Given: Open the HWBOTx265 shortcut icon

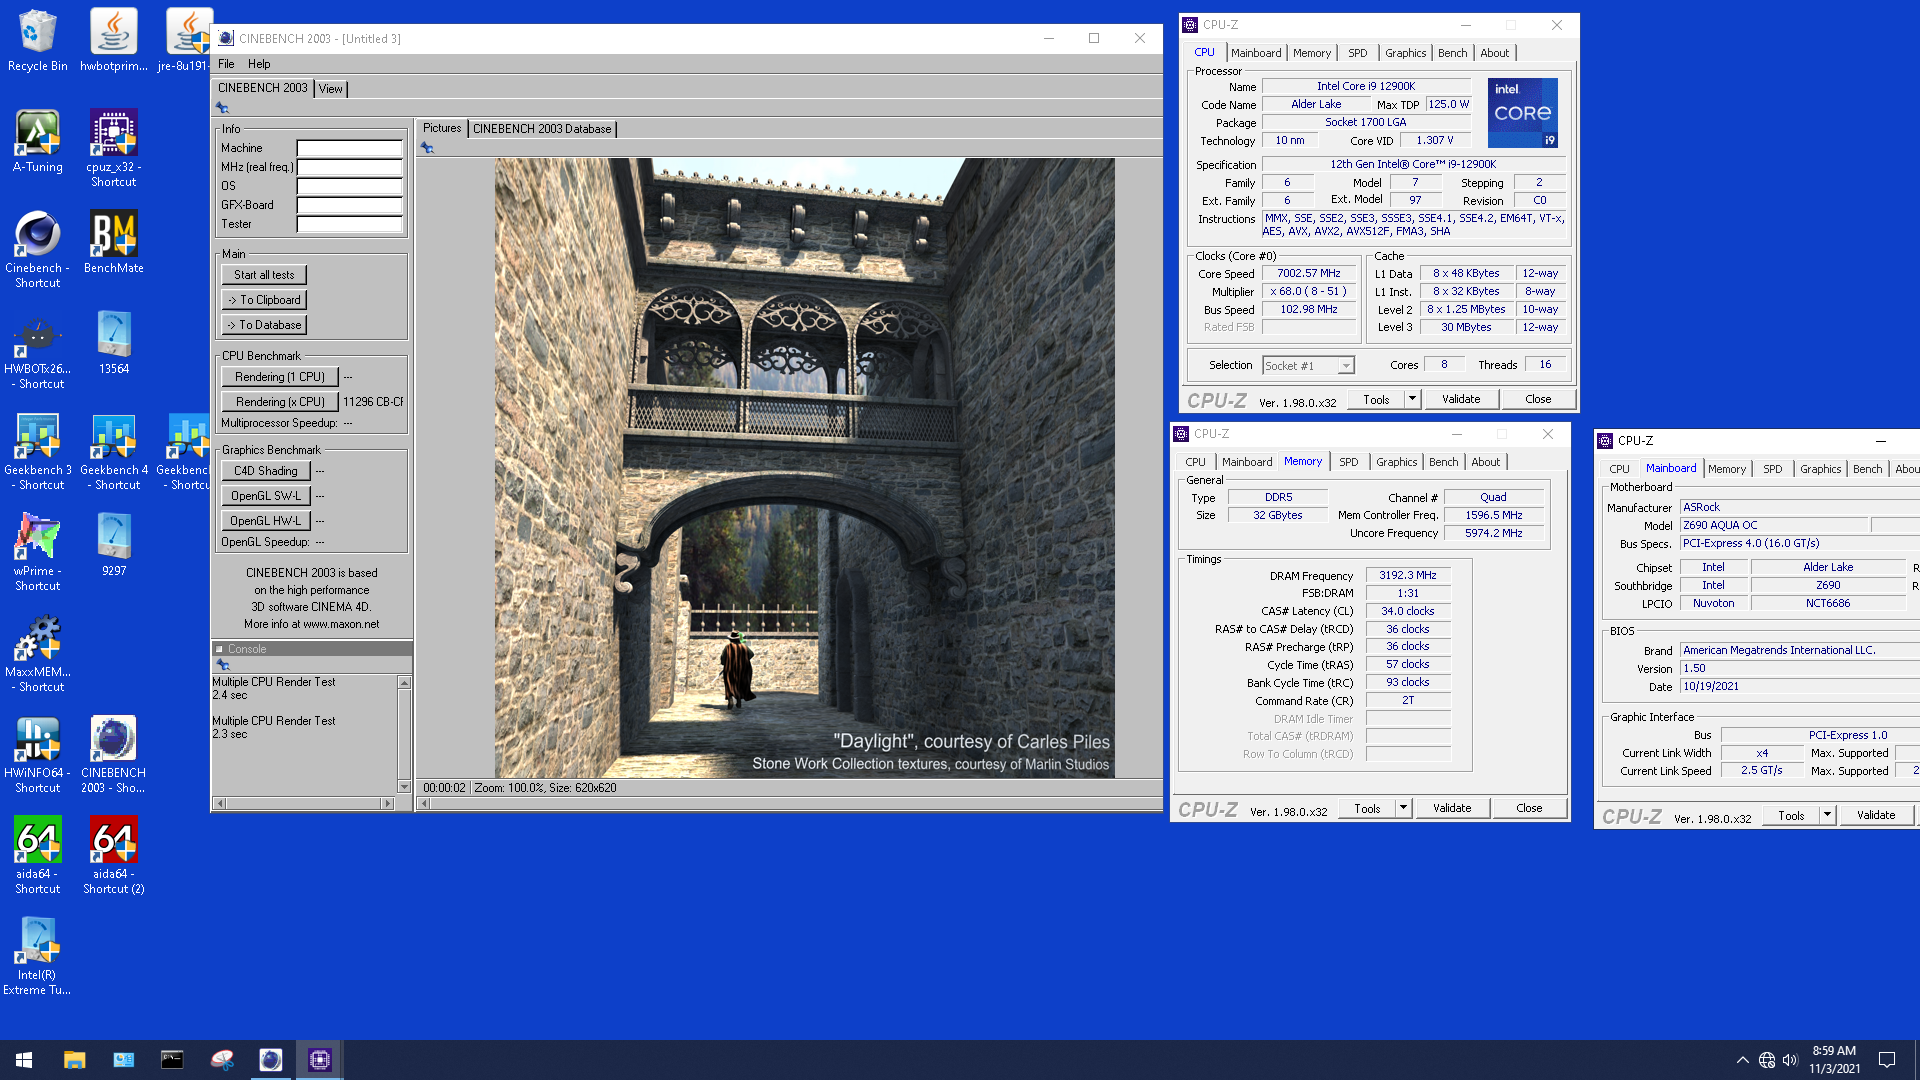Looking at the screenshot, I should click(38, 350).
